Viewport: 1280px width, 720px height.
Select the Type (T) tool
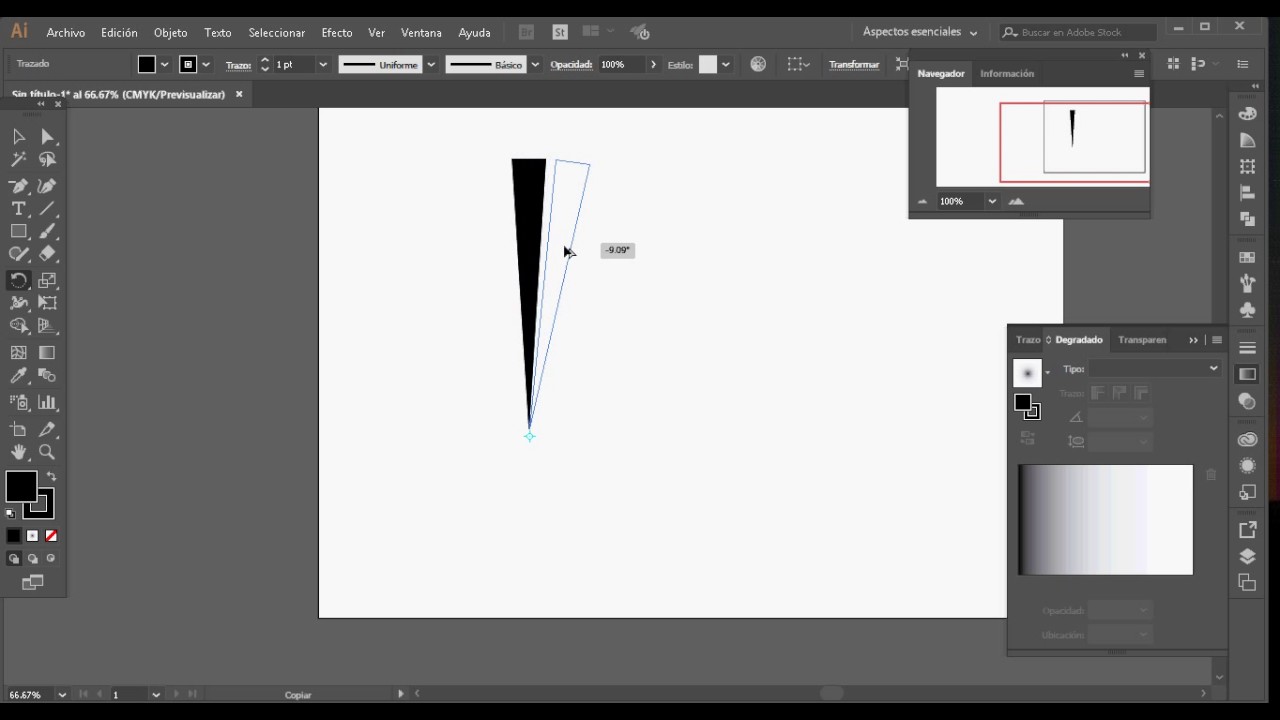point(19,209)
